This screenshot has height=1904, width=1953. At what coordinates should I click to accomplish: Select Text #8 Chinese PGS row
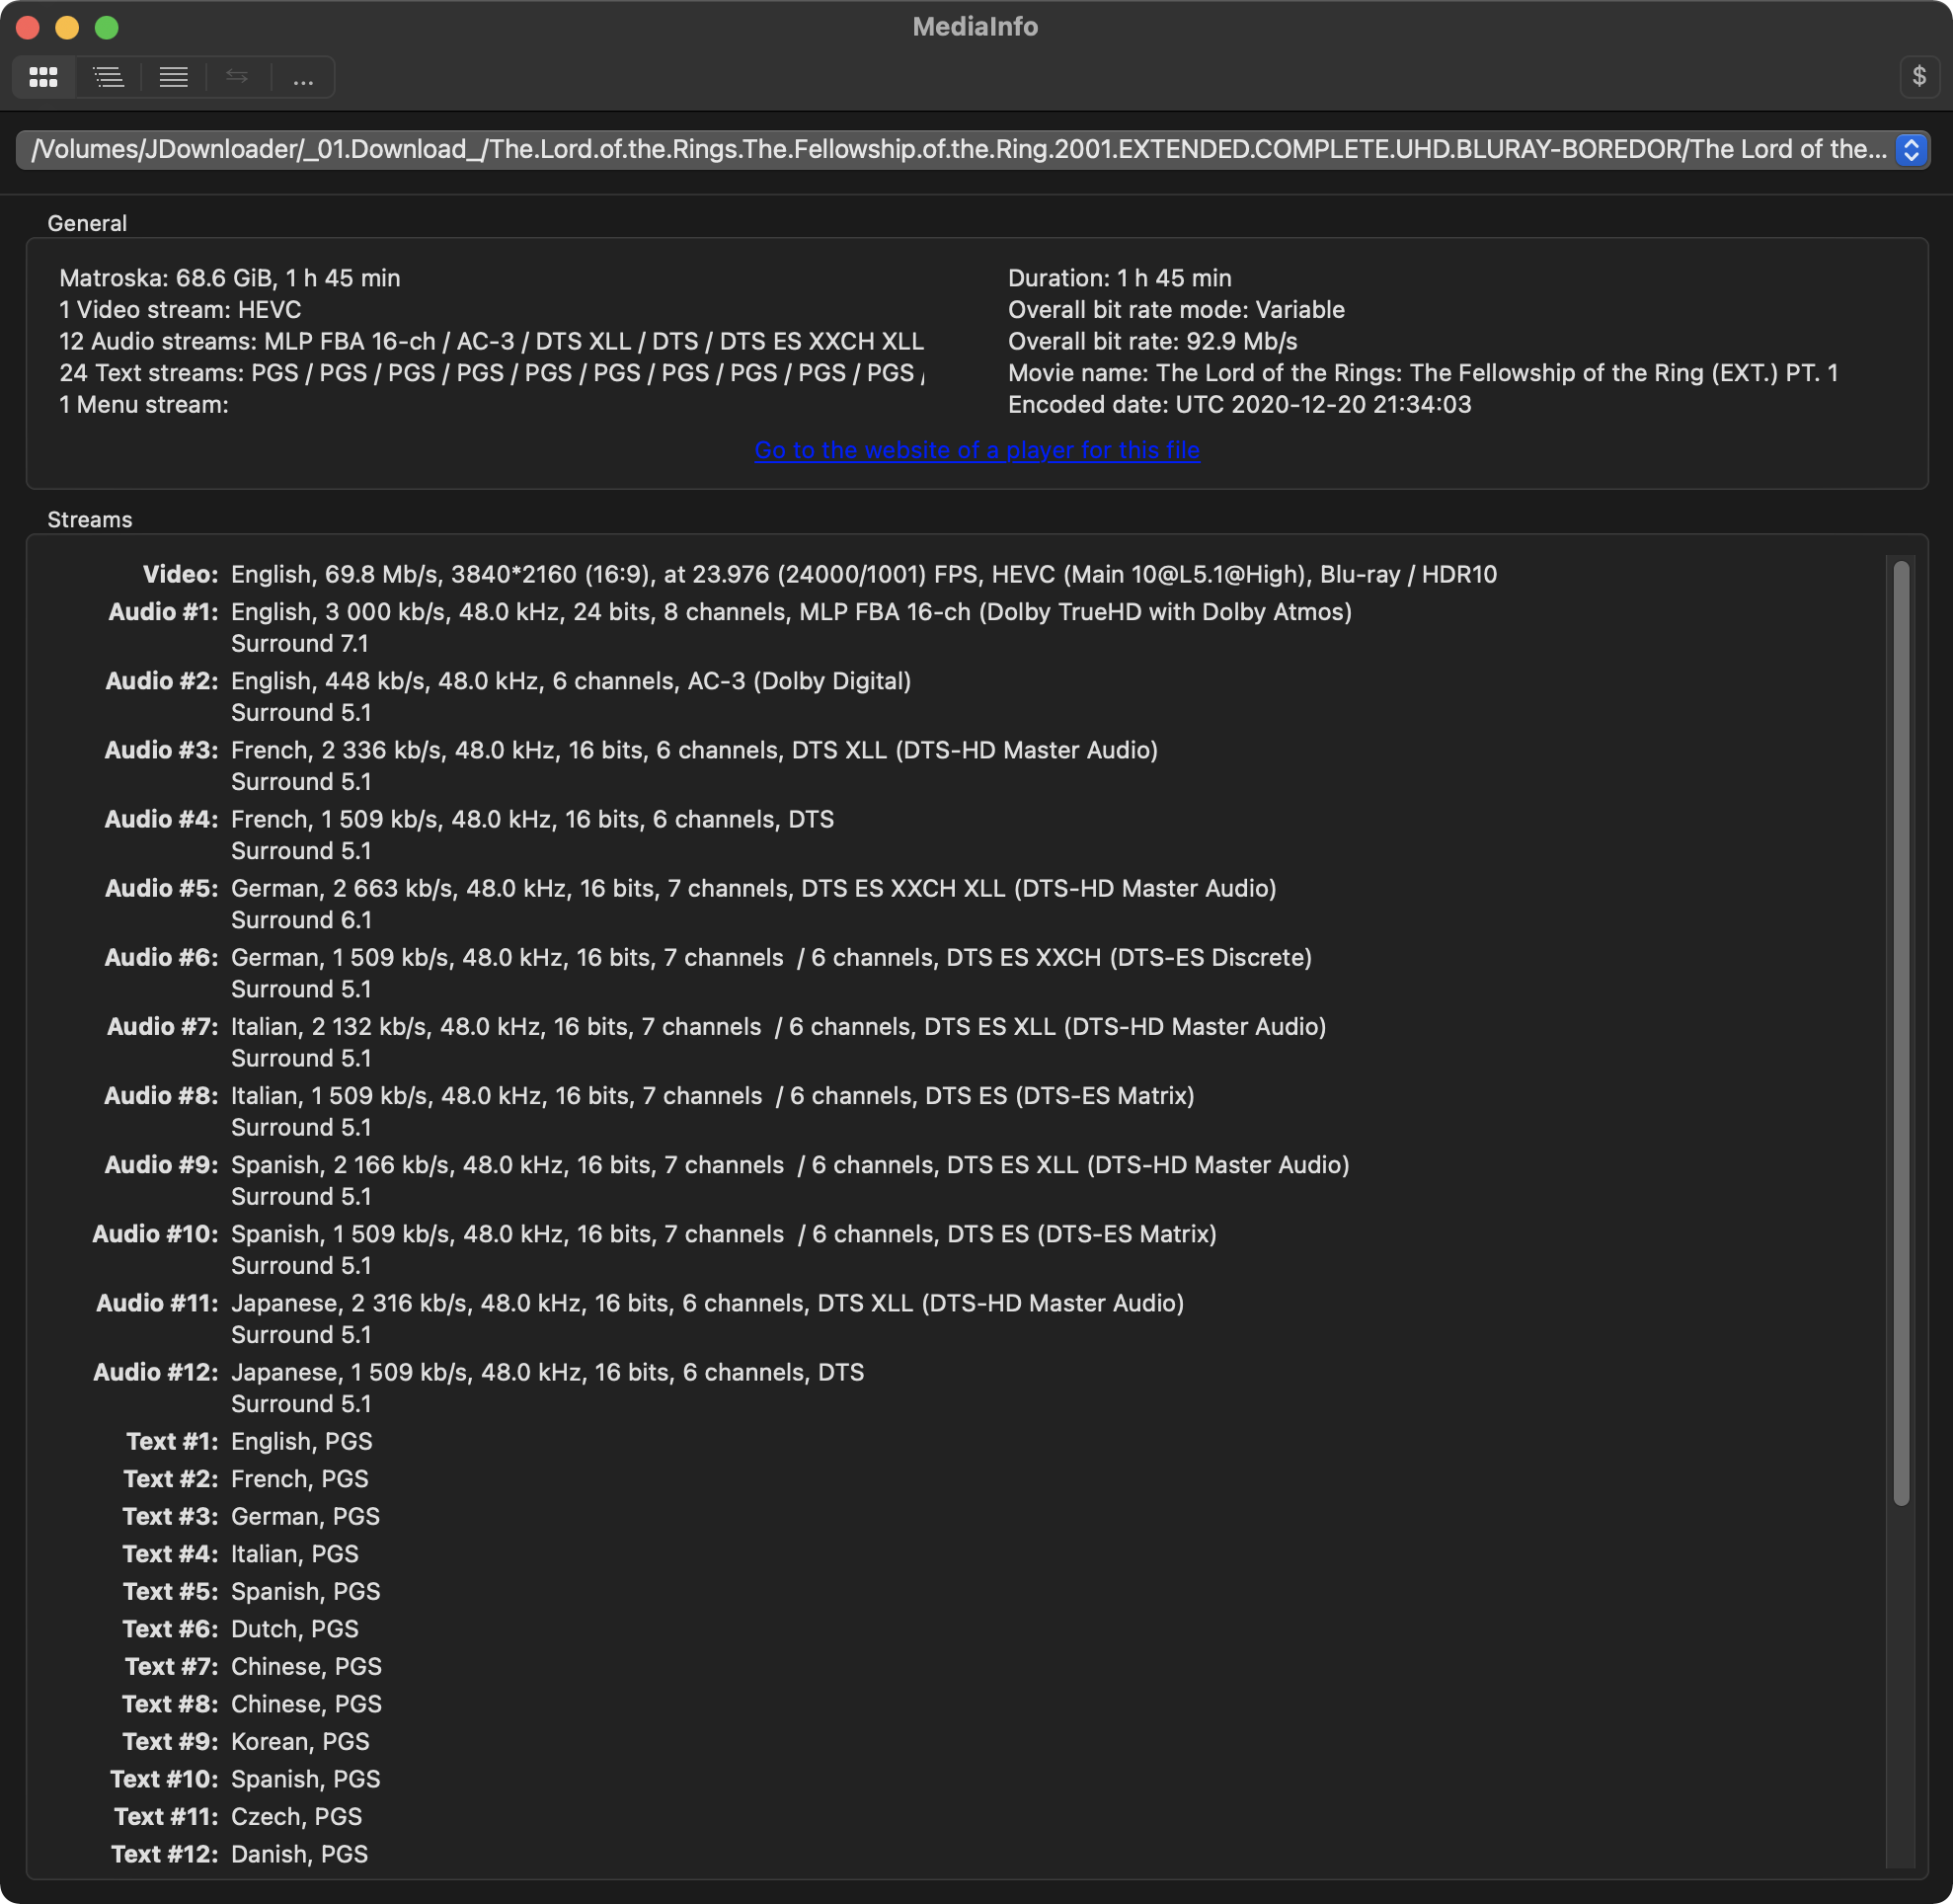point(252,1703)
